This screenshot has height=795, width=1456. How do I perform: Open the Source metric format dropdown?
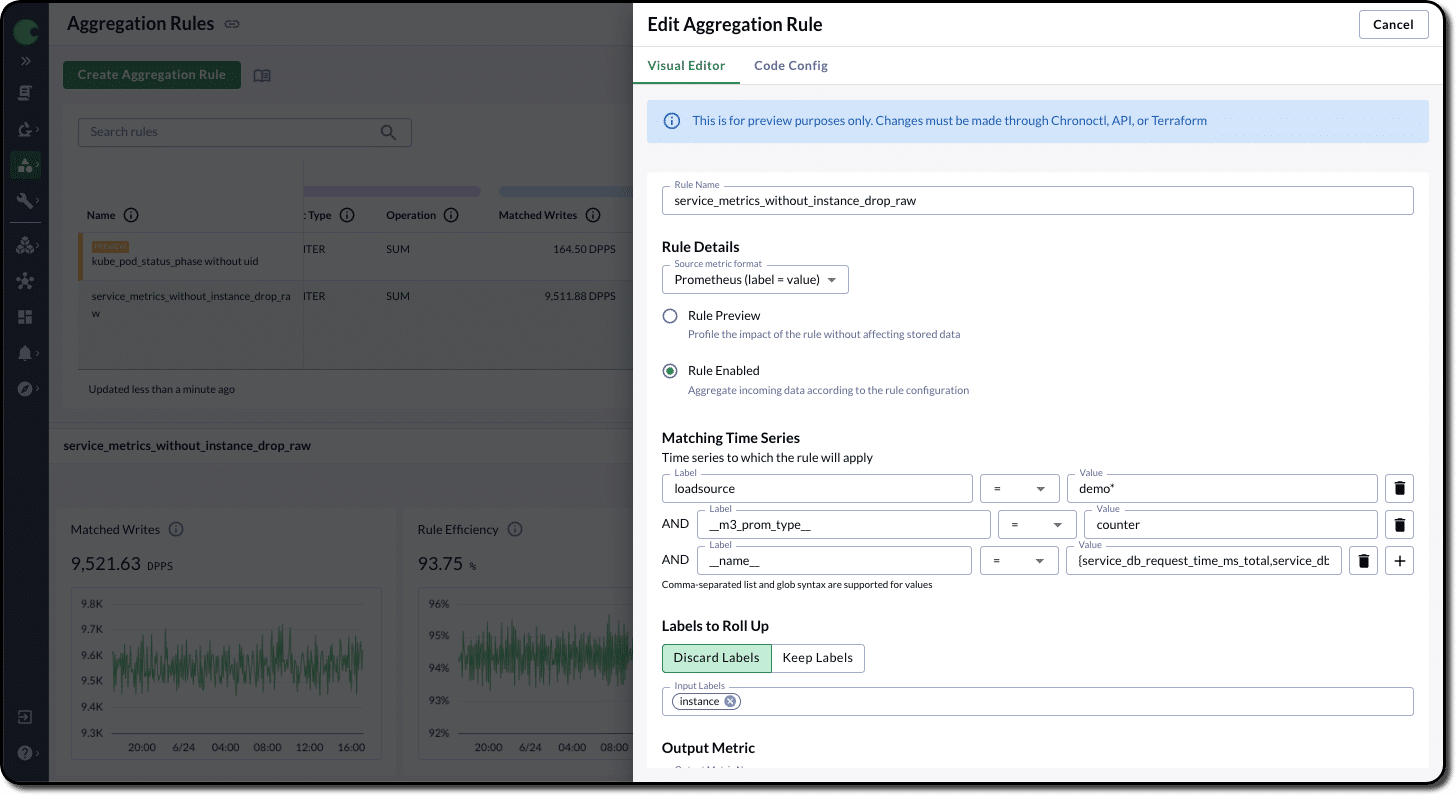pyautogui.click(x=755, y=280)
